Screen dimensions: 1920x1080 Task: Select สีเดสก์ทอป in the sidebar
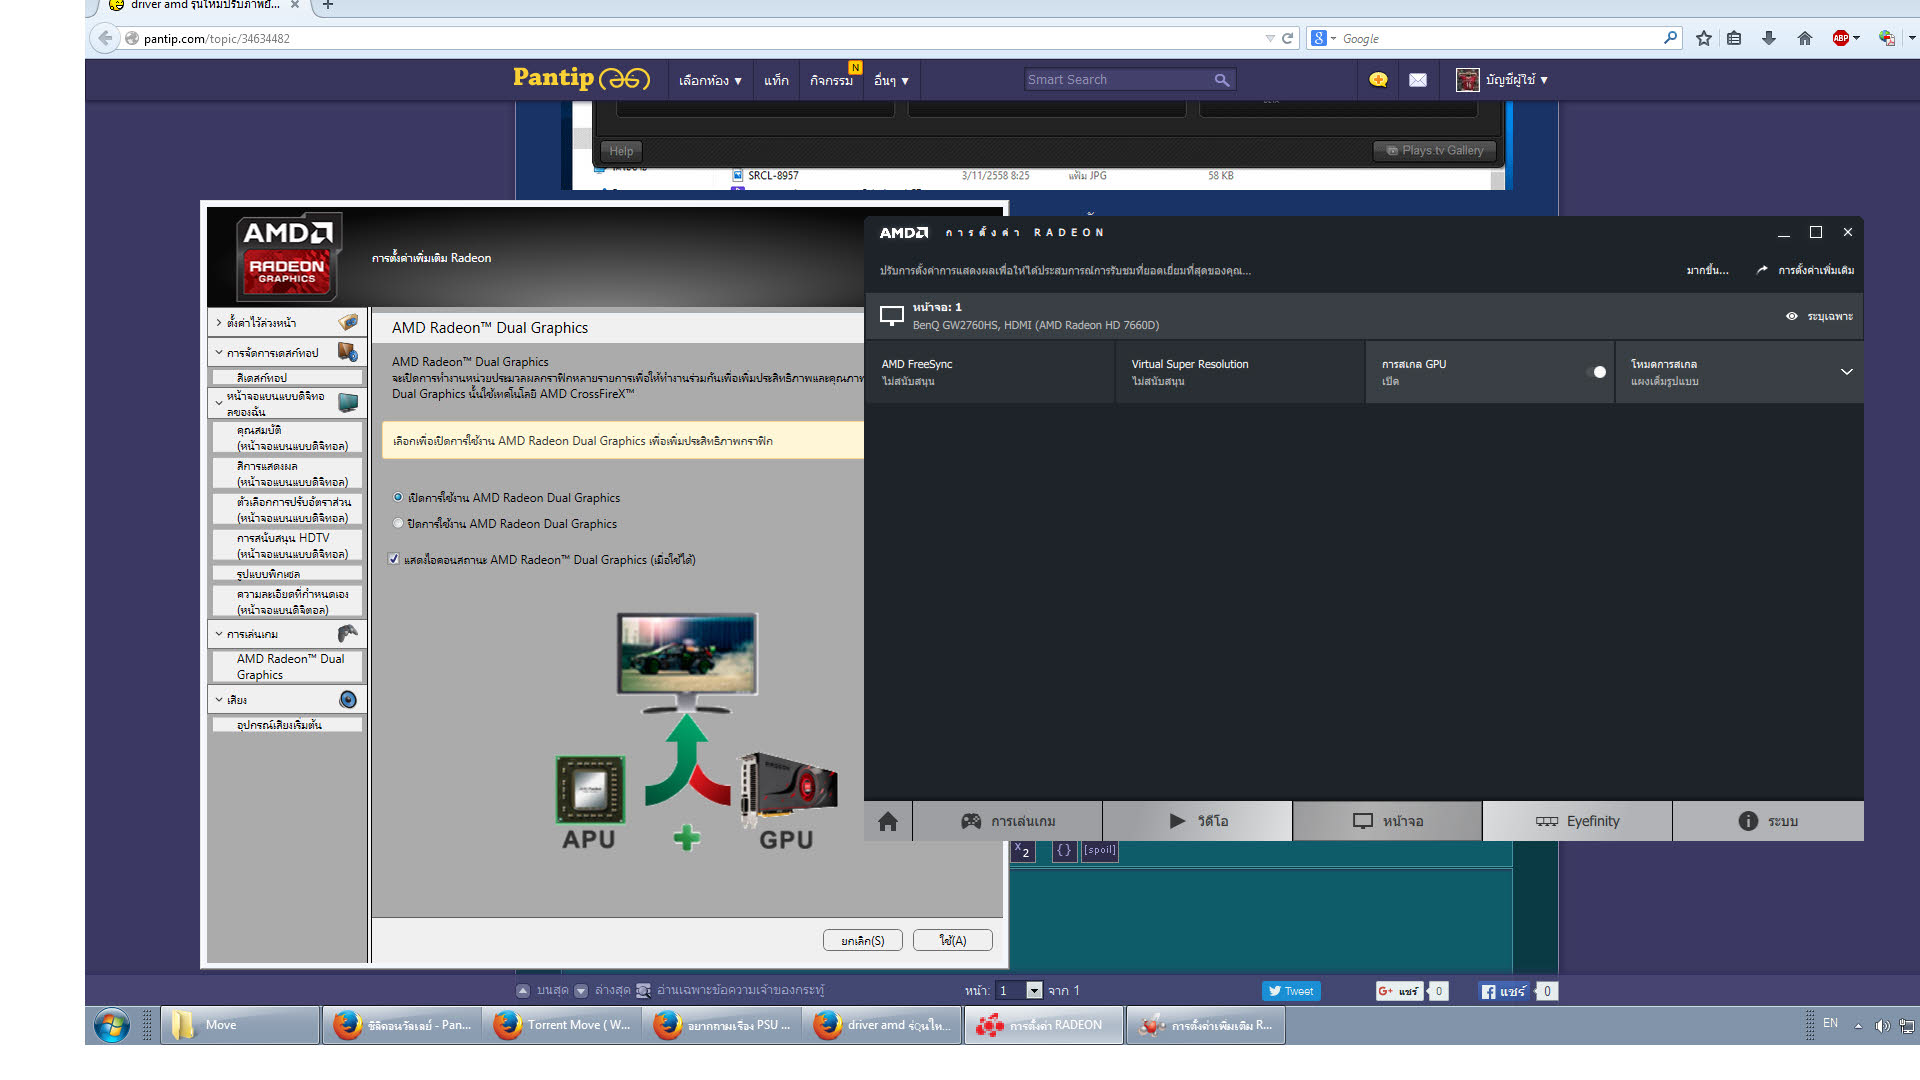coord(287,377)
